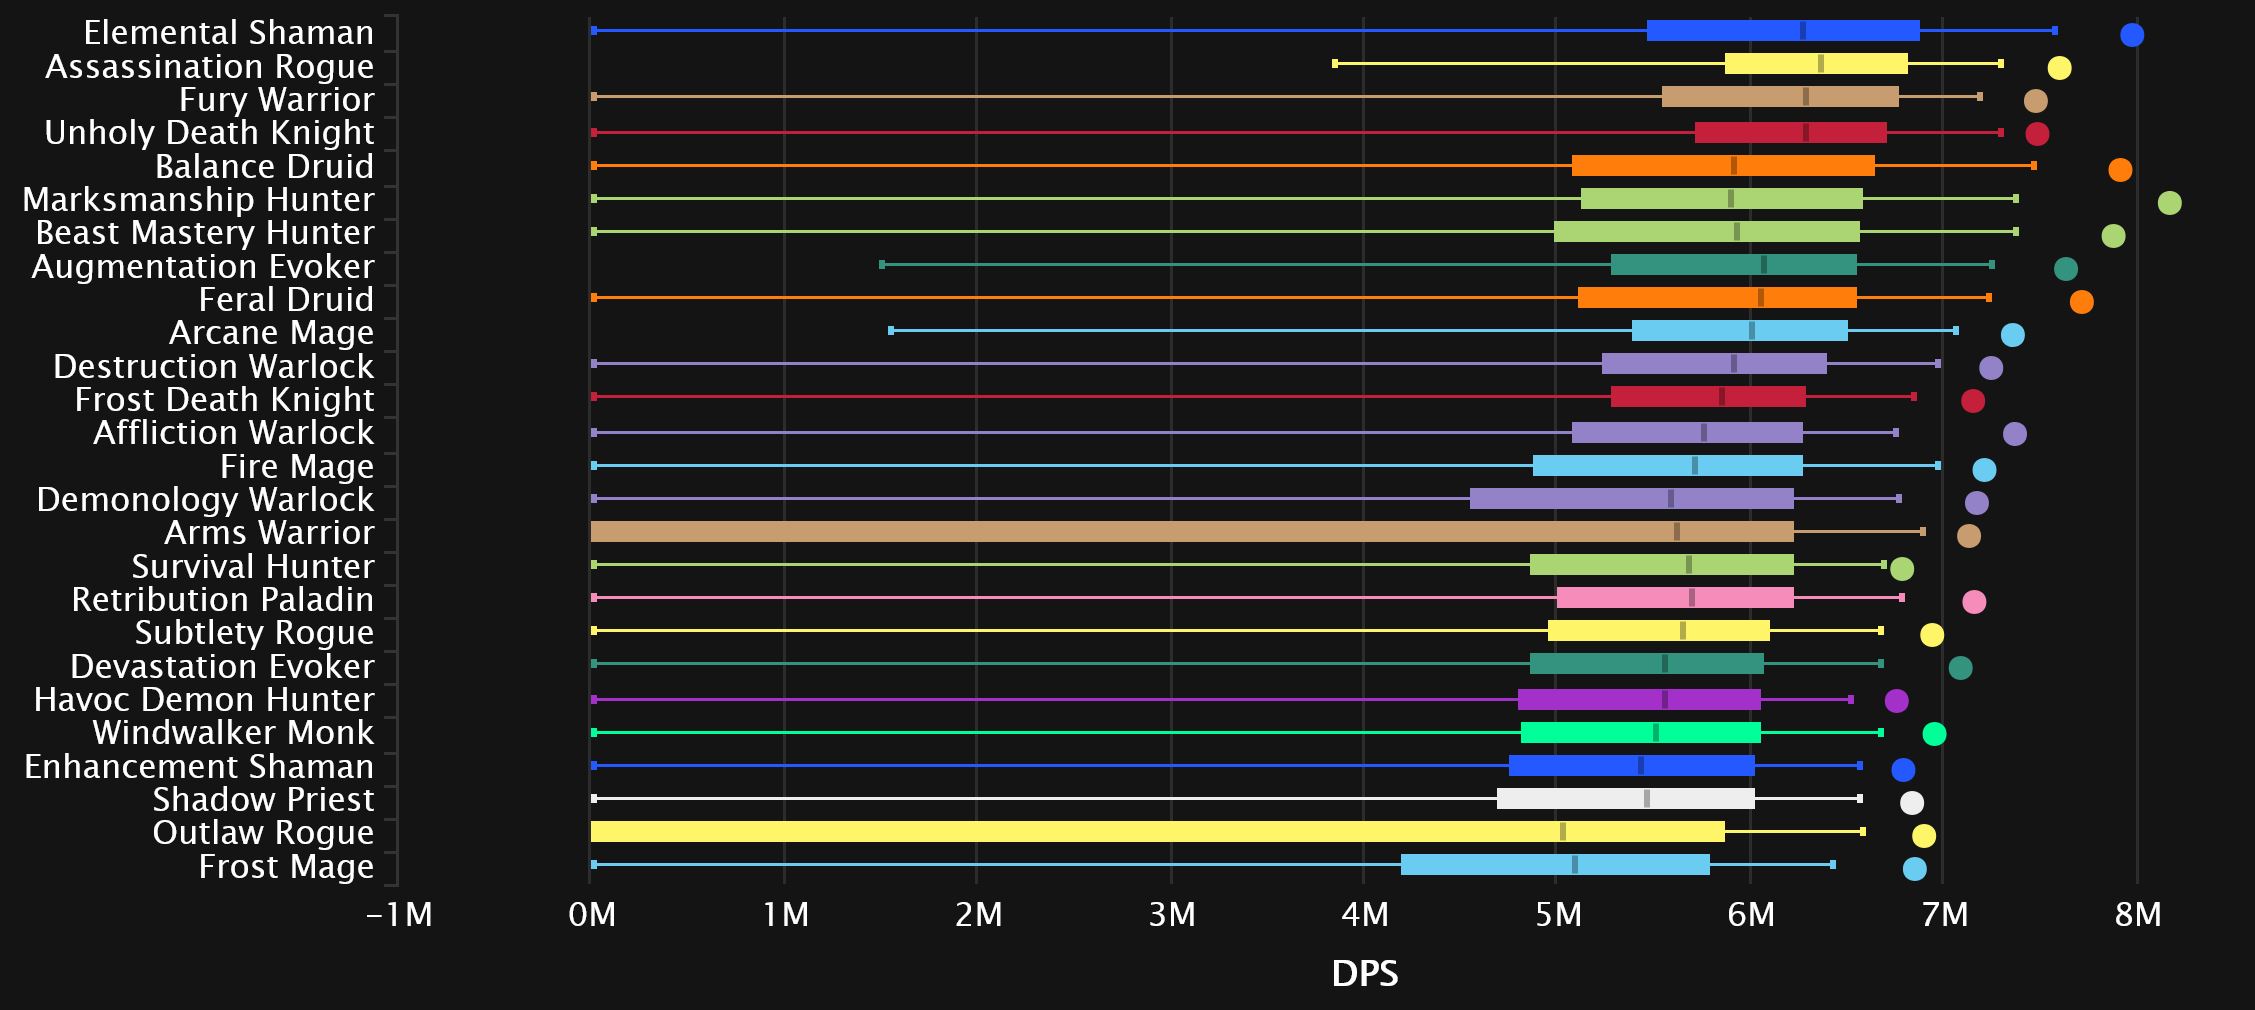Click the 5M tick label on x-axis
The height and width of the screenshot is (1010, 2255).
1557,914
